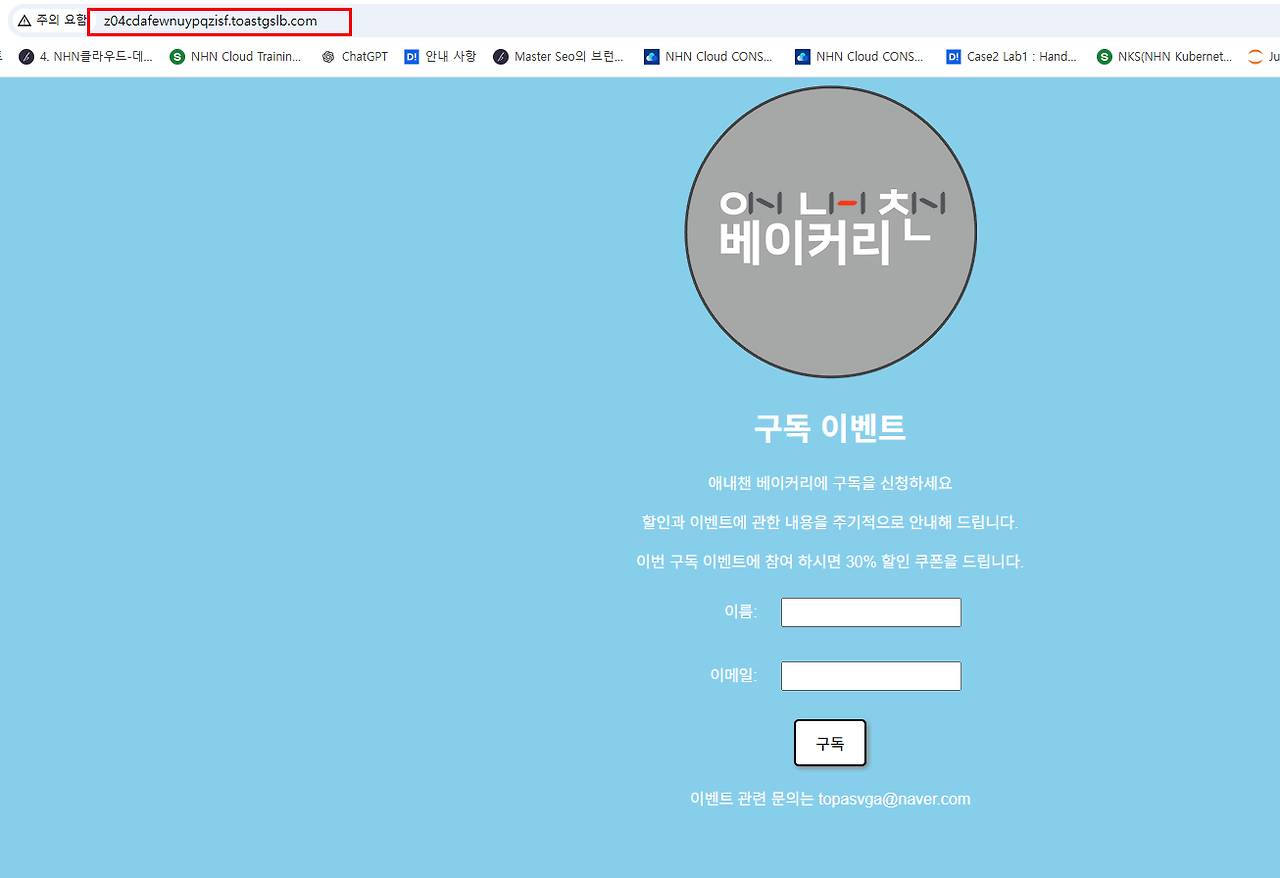
Task: Select the toastgslb.com URL in address bar
Action: pos(210,21)
